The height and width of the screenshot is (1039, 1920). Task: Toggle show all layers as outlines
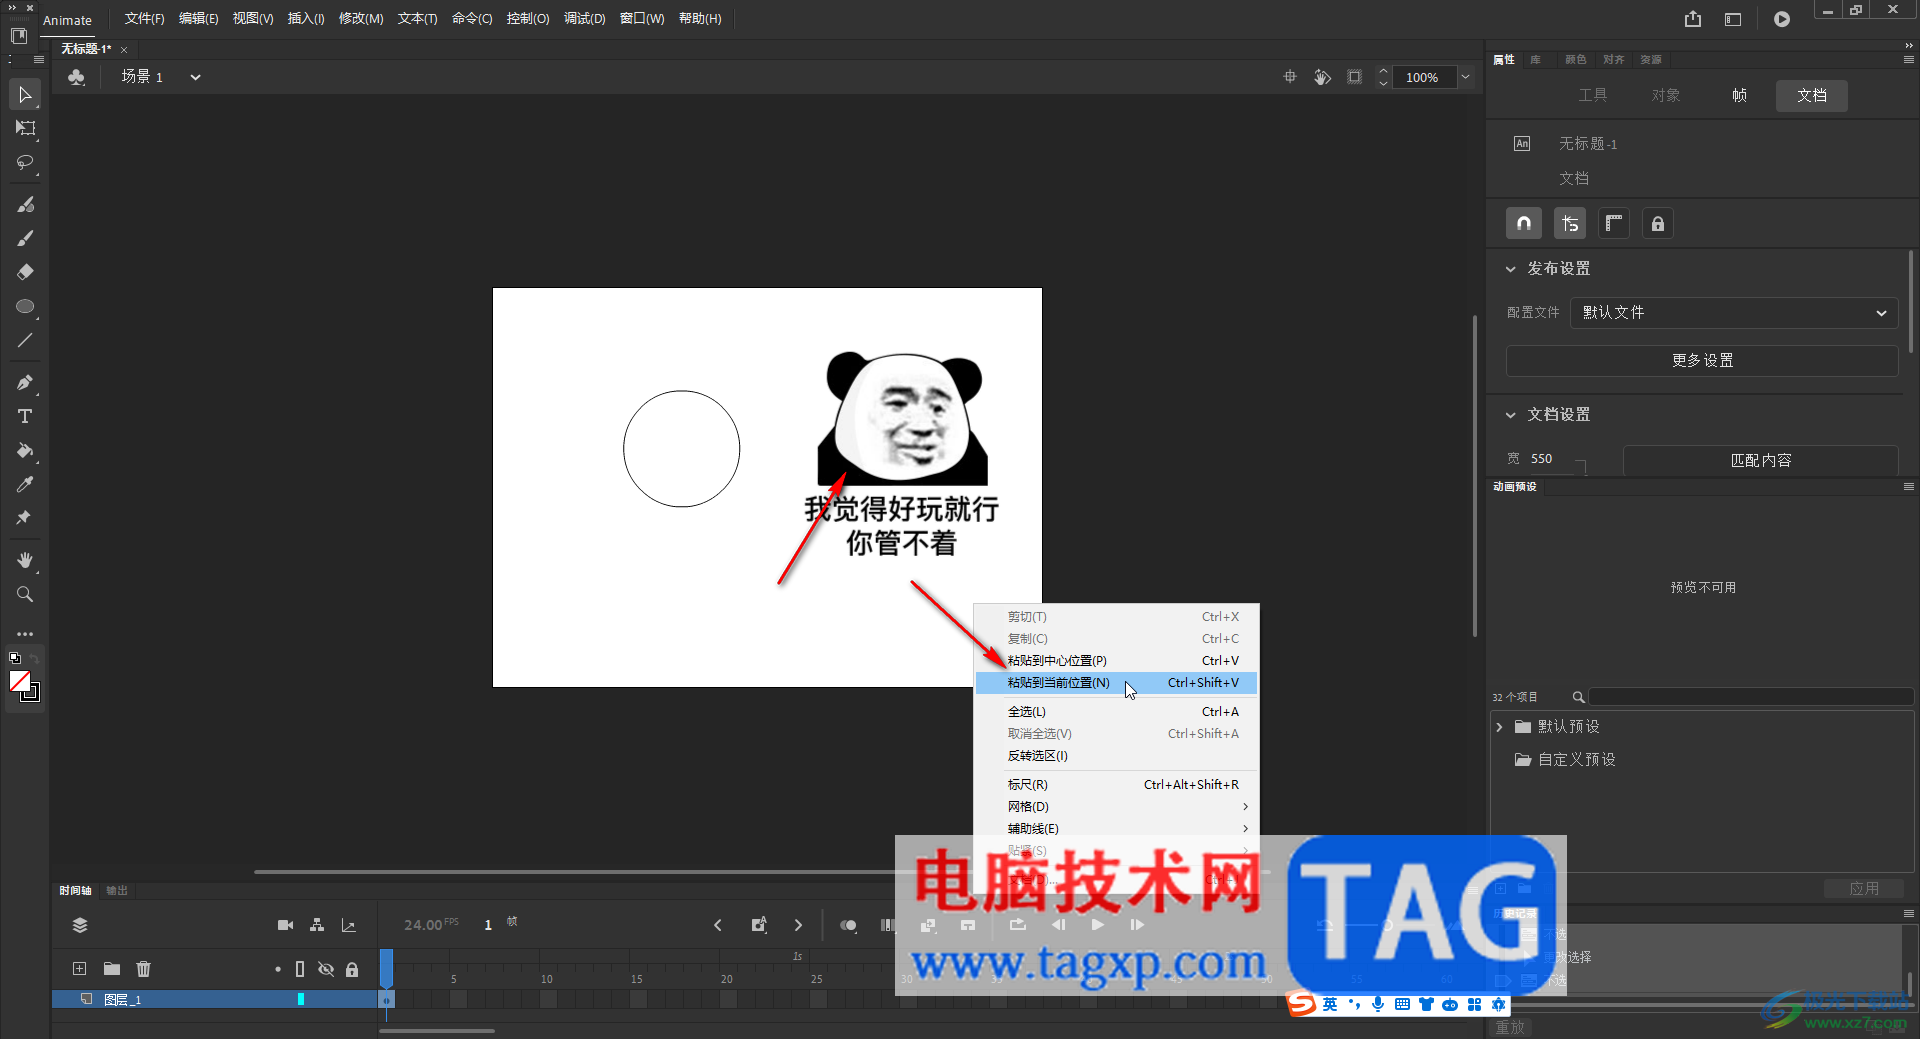click(x=300, y=969)
